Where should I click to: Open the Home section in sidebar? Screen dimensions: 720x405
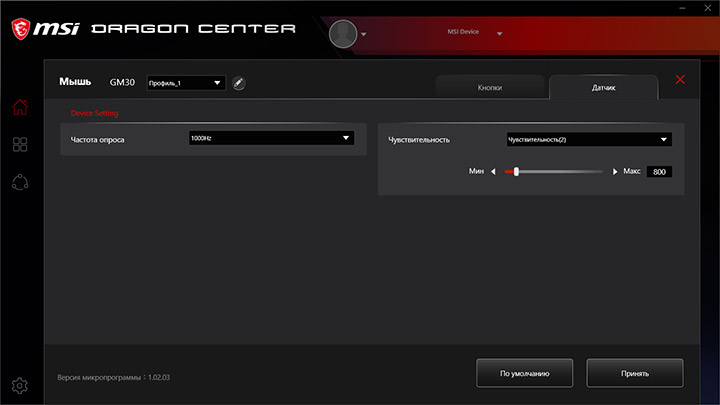coord(20,107)
